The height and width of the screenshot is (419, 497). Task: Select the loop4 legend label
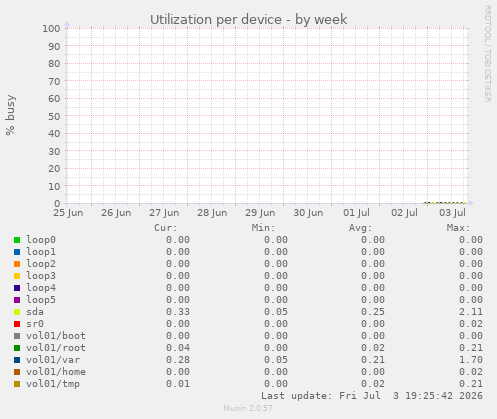click(x=41, y=288)
